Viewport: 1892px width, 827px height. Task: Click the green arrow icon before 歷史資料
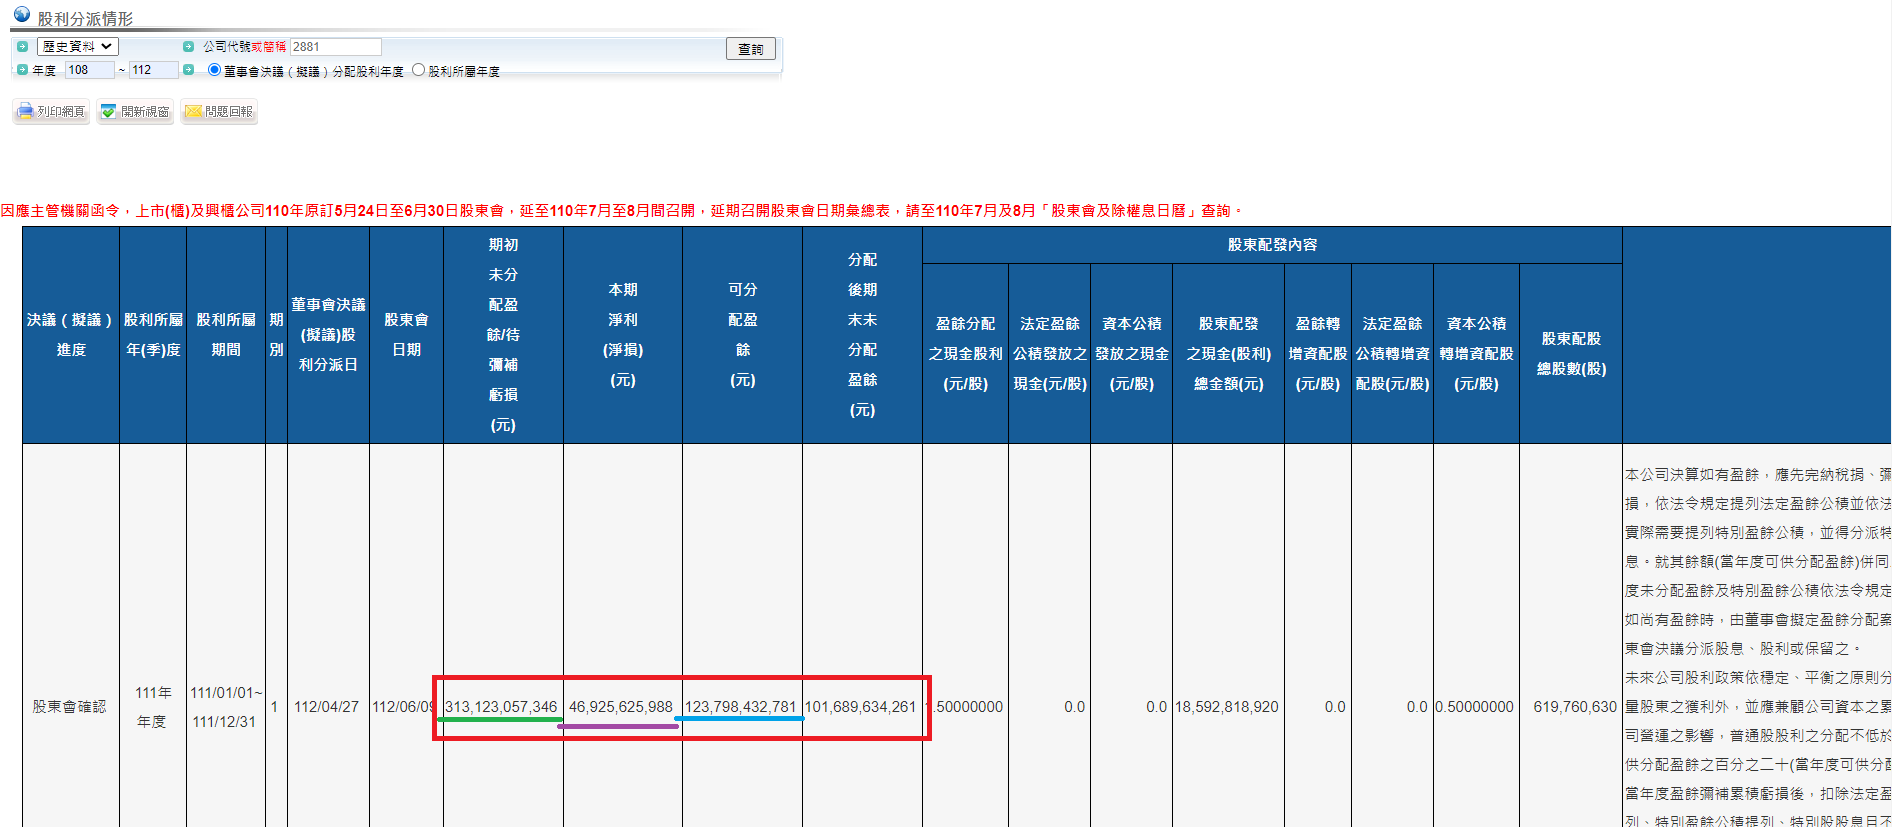22,47
